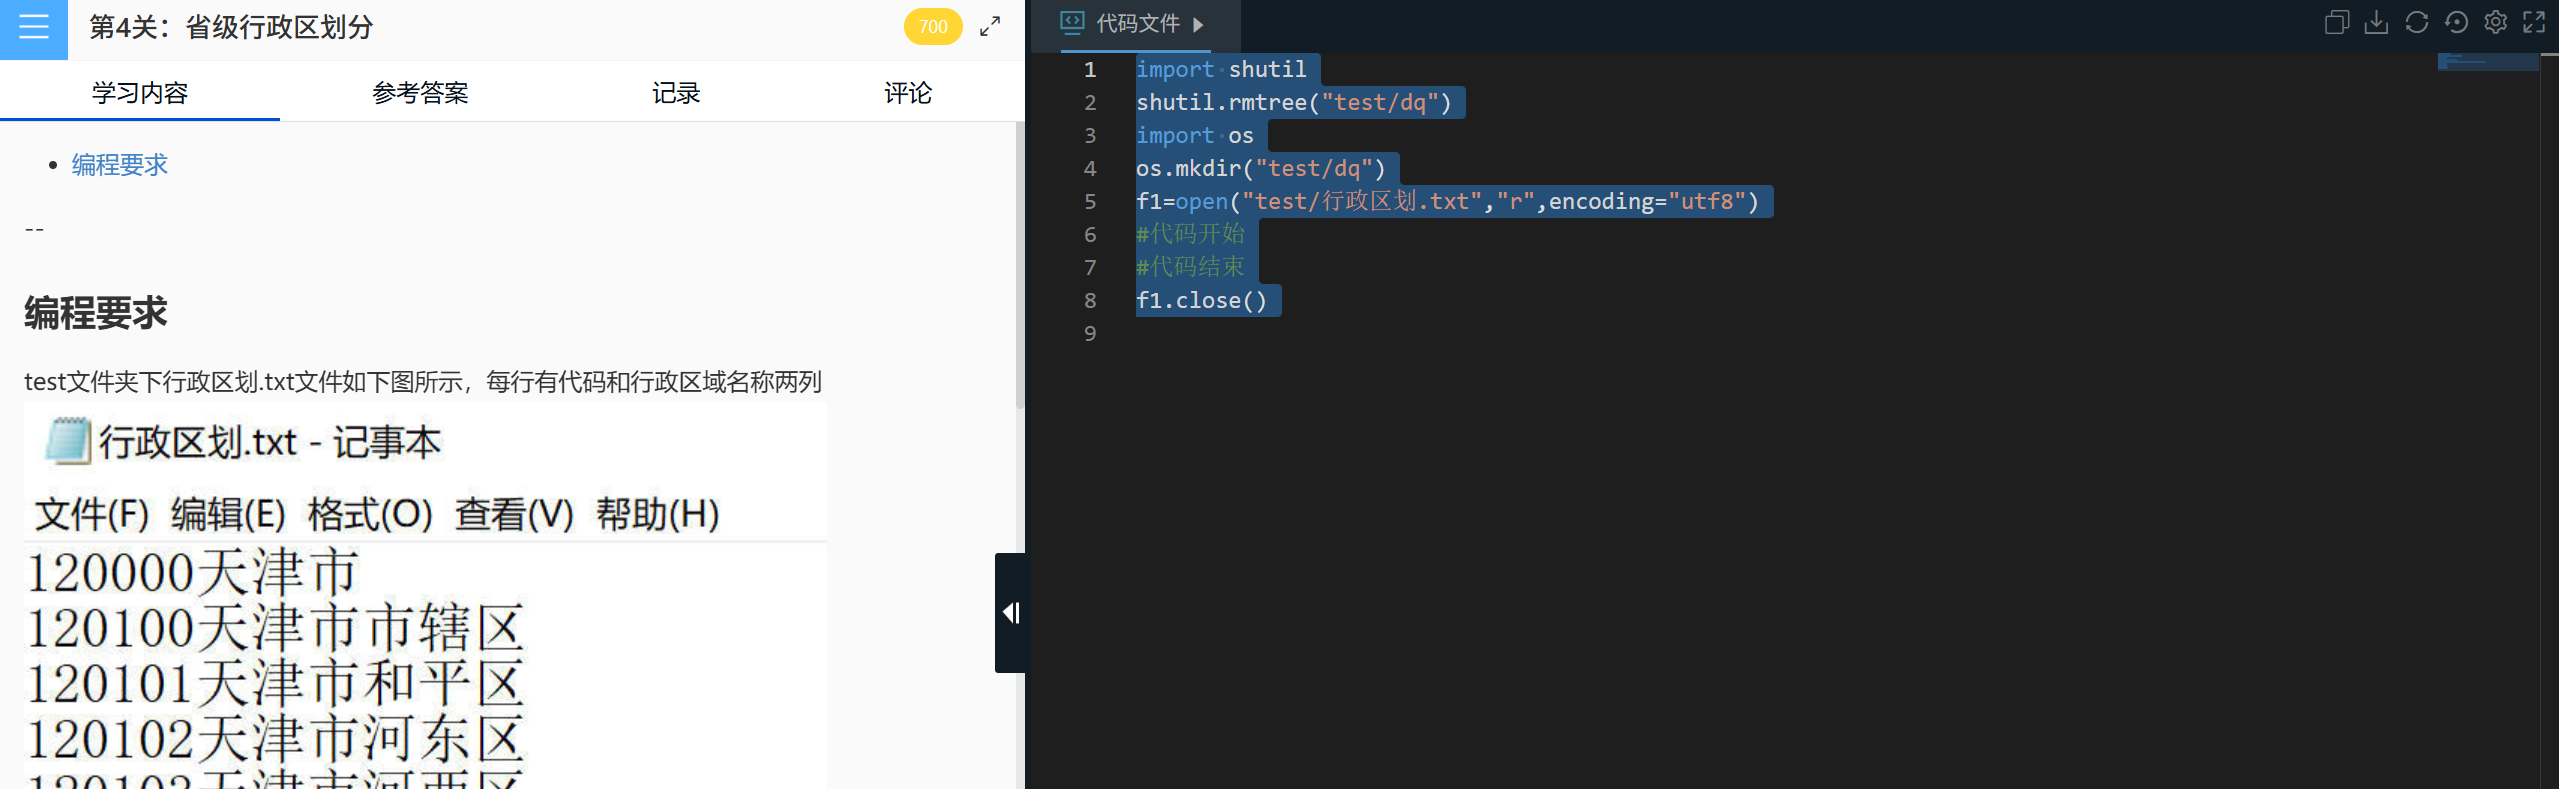
Task: Click the shutil.rmtree("test/dq") line
Action: pyautogui.click(x=1293, y=103)
